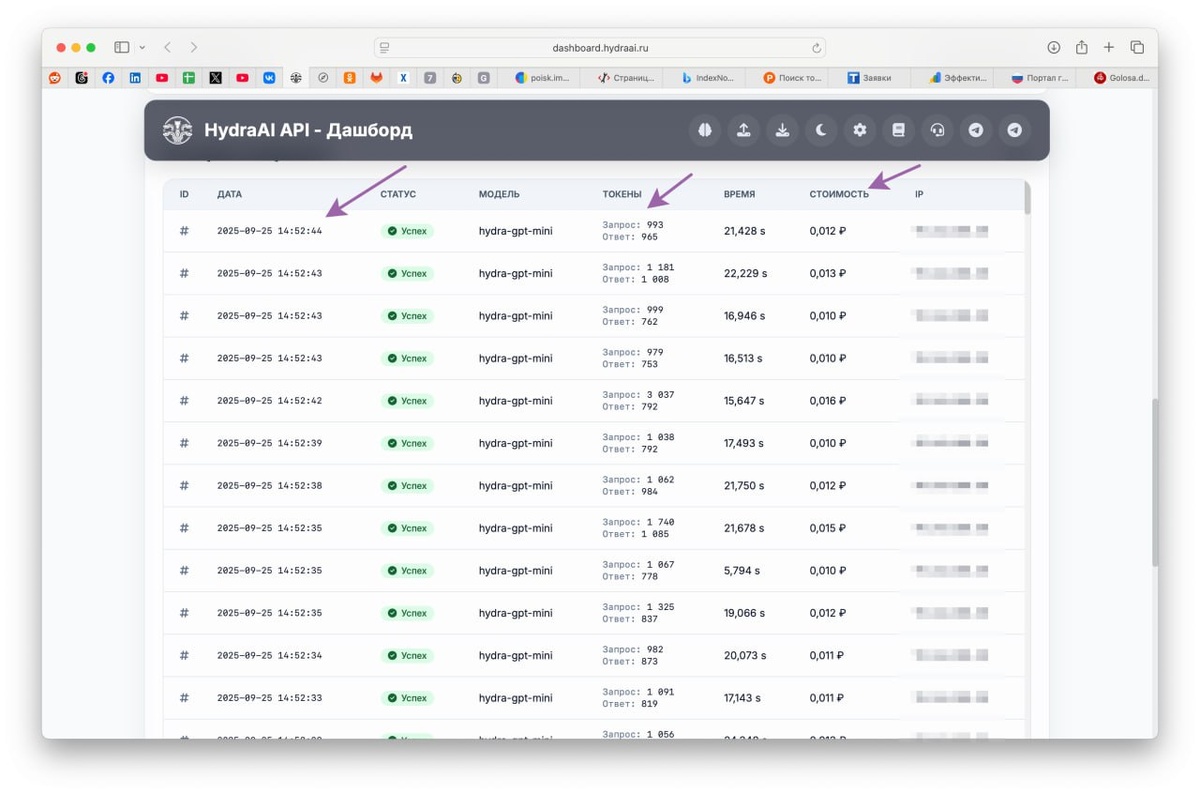This screenshot has width=1200, height=794.
Task: Click the 0,016 ₽ cost cell
Action: 828,400
